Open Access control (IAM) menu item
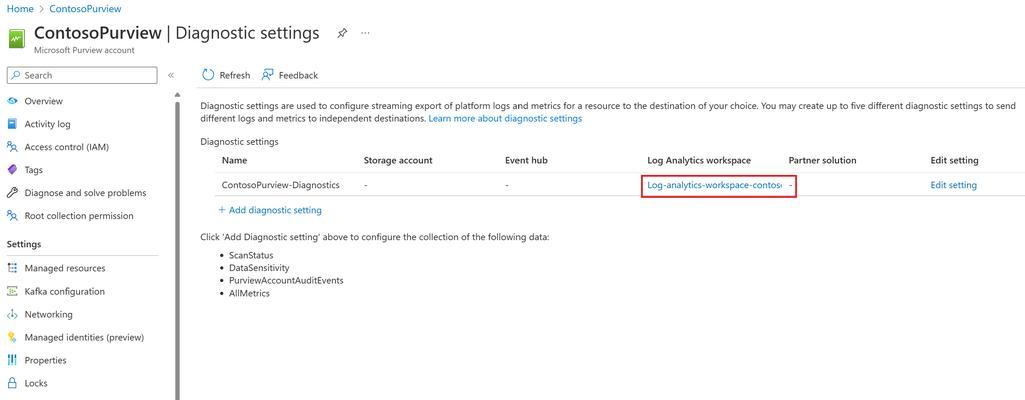This screenshot has height=400, width=1025. coord(67,147)
